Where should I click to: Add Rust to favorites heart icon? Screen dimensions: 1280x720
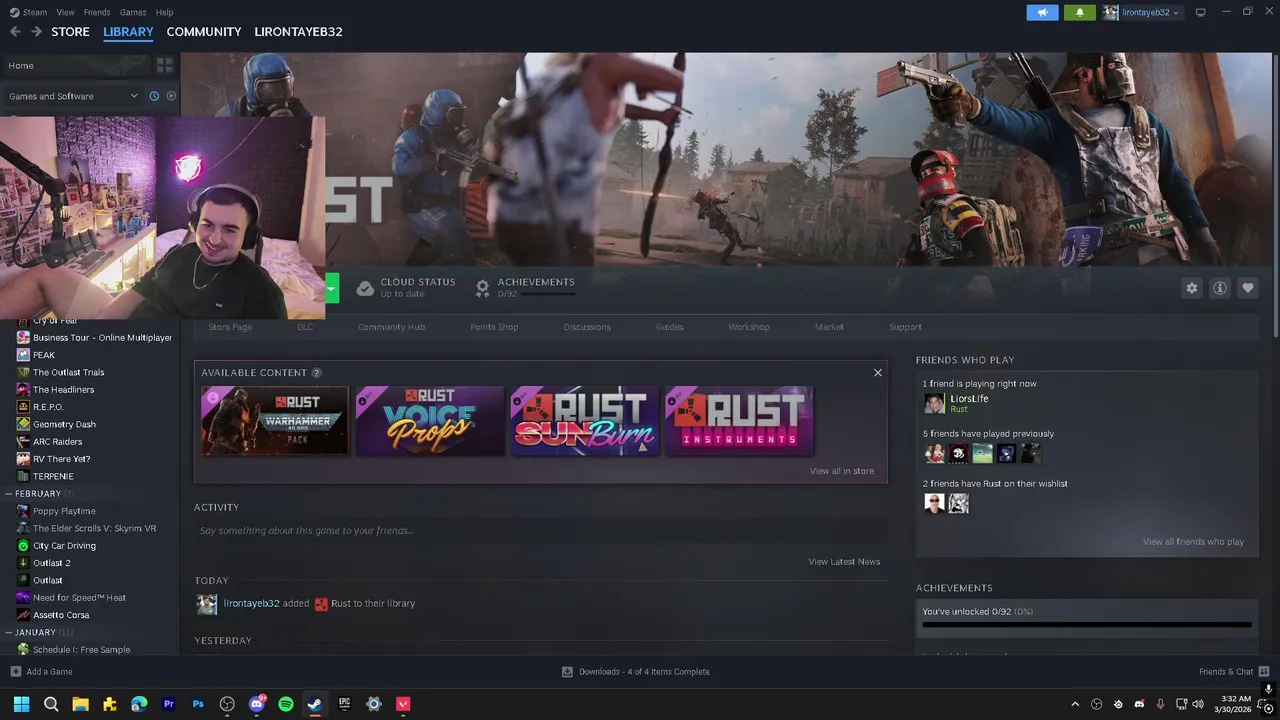[1248, 288]
